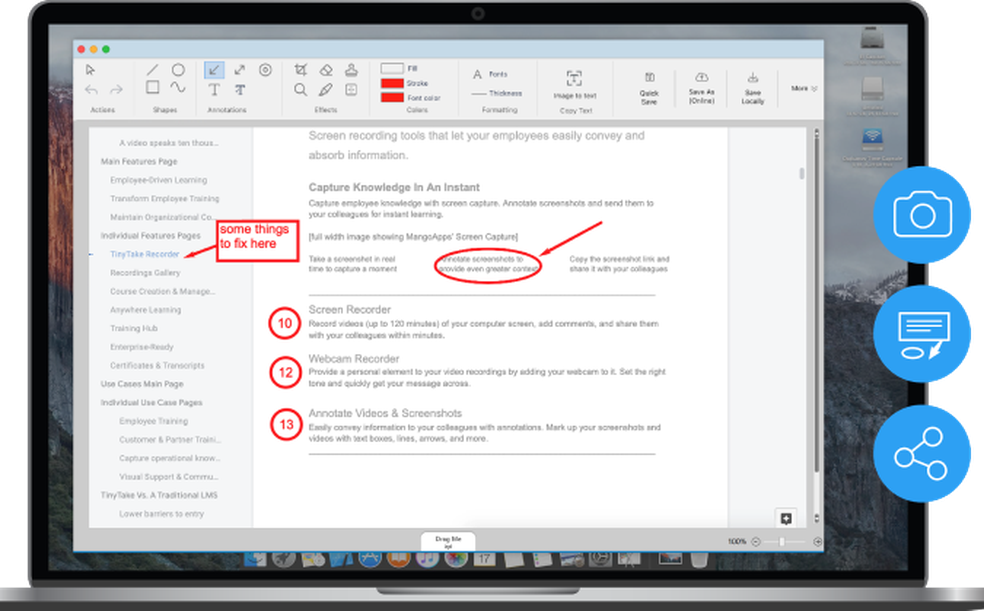Click the Save As (Online) button
The width and height of the screenshot is (984, 611).
pos(702,85)
